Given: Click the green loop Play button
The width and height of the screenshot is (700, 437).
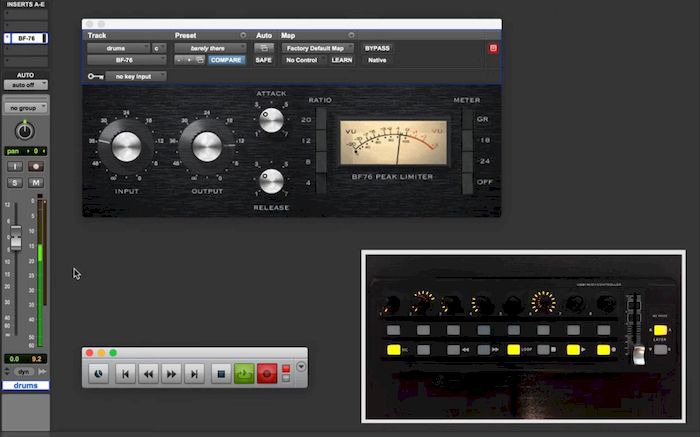Looking at the screenshot, I should (244, 374).
